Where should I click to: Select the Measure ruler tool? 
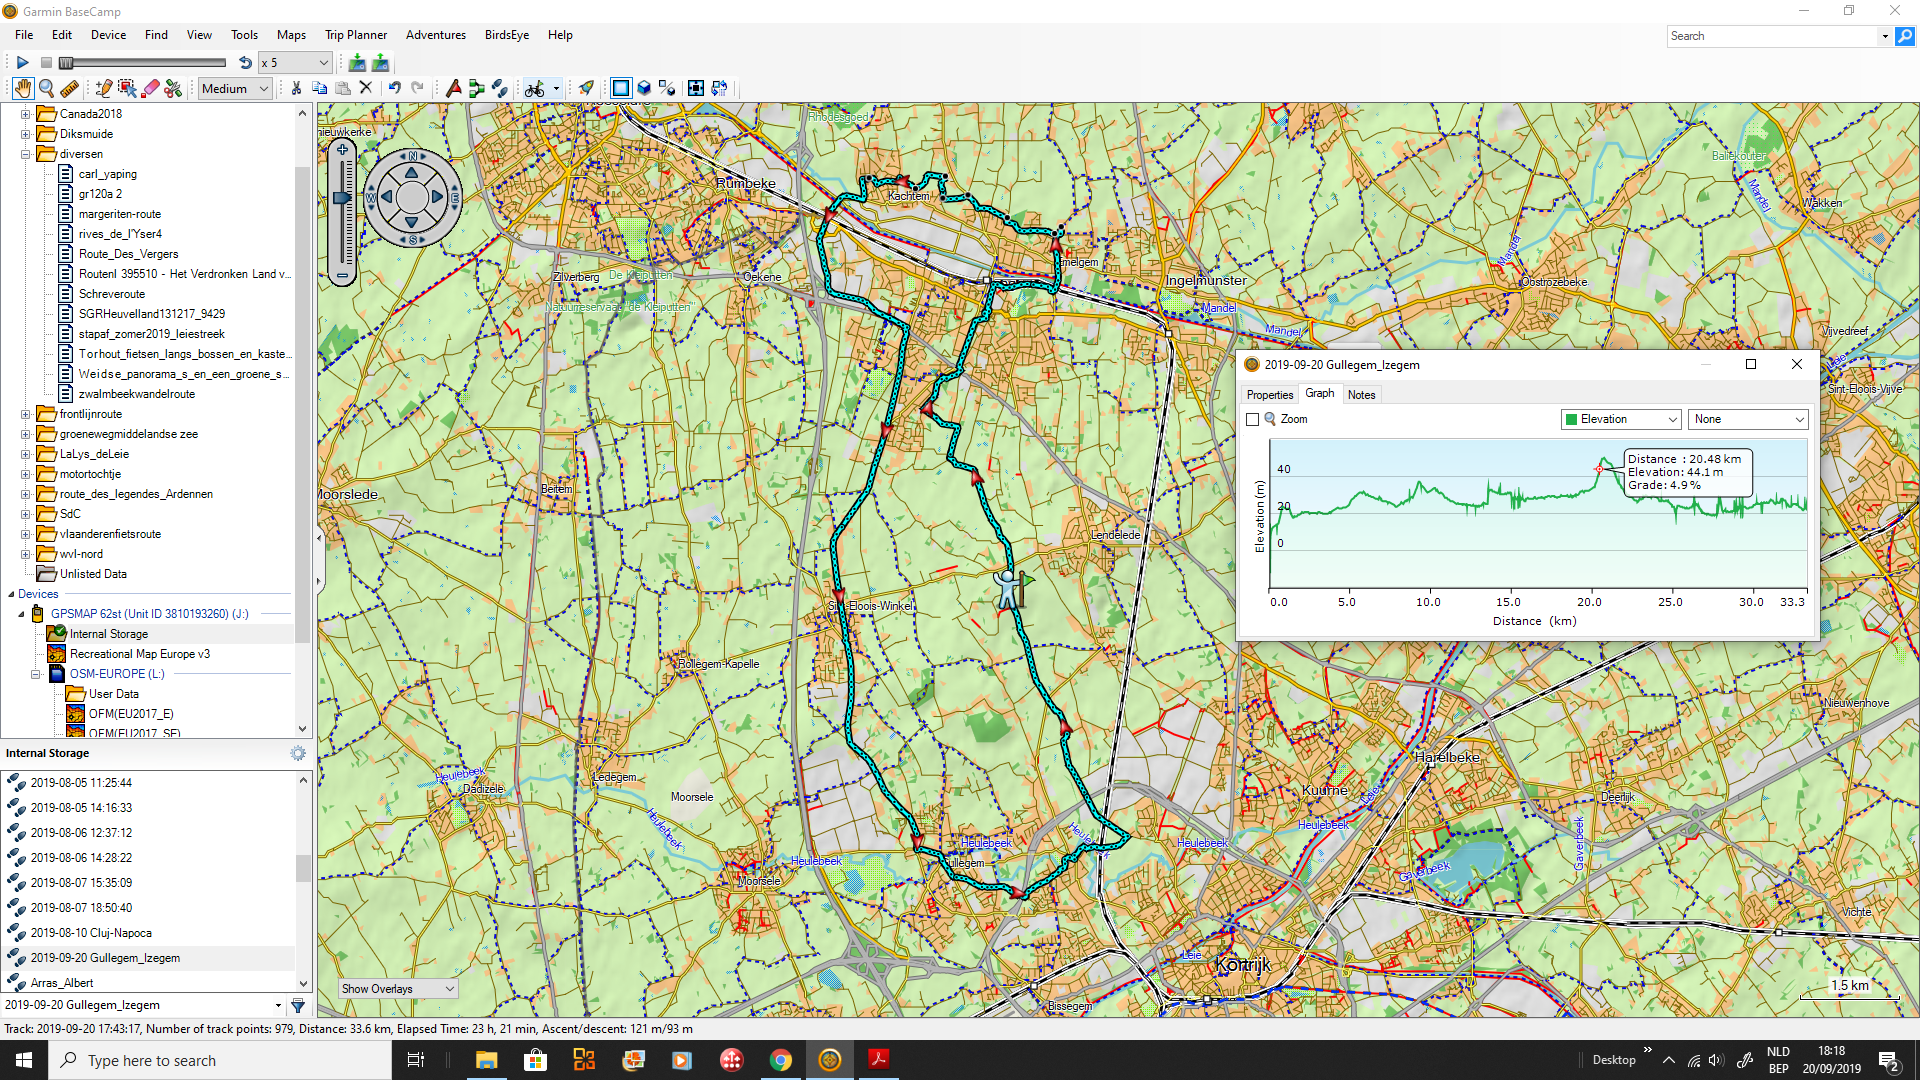pos(69,88)
